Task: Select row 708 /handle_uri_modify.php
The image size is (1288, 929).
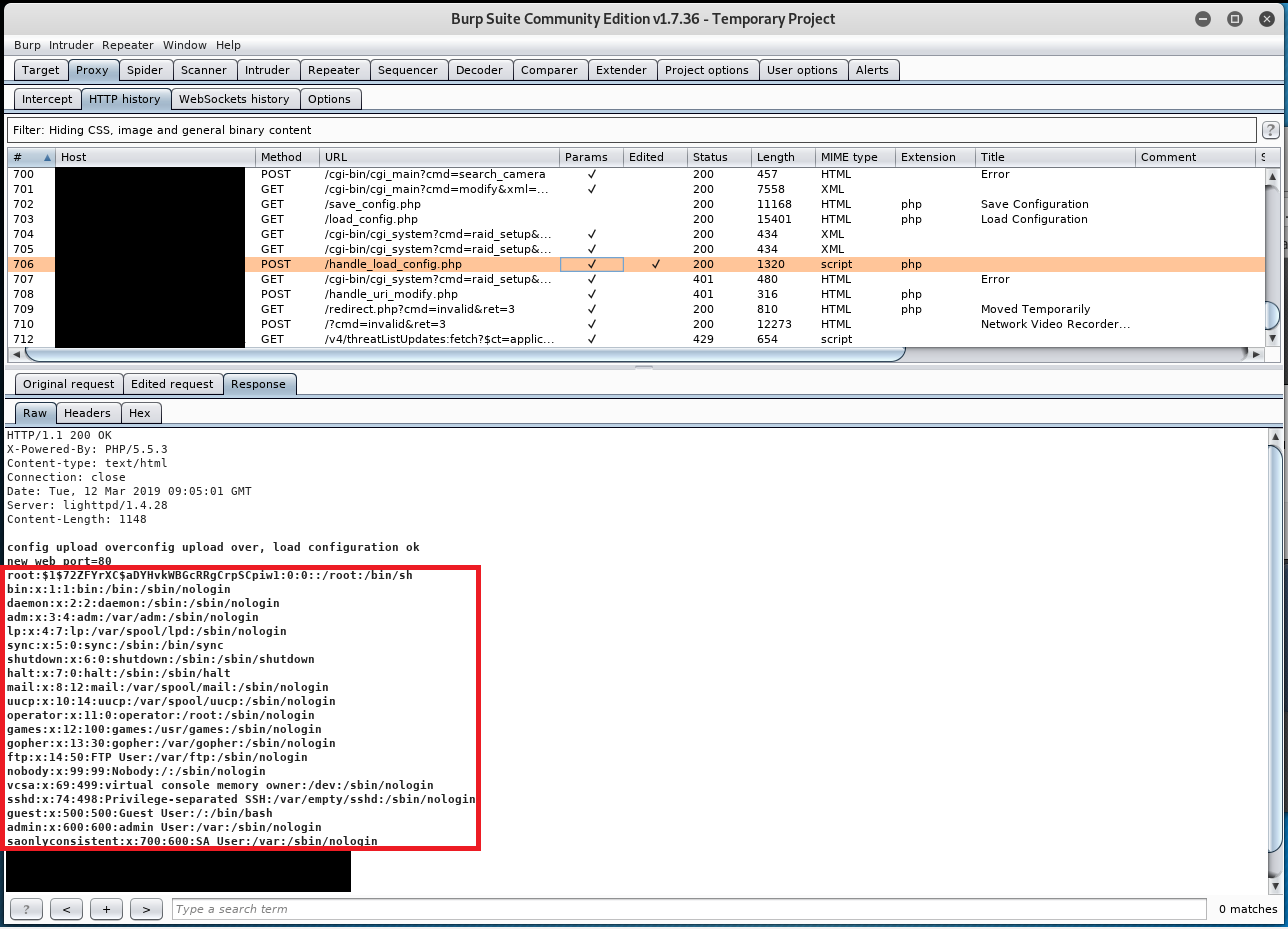Action: pos(636,294)
